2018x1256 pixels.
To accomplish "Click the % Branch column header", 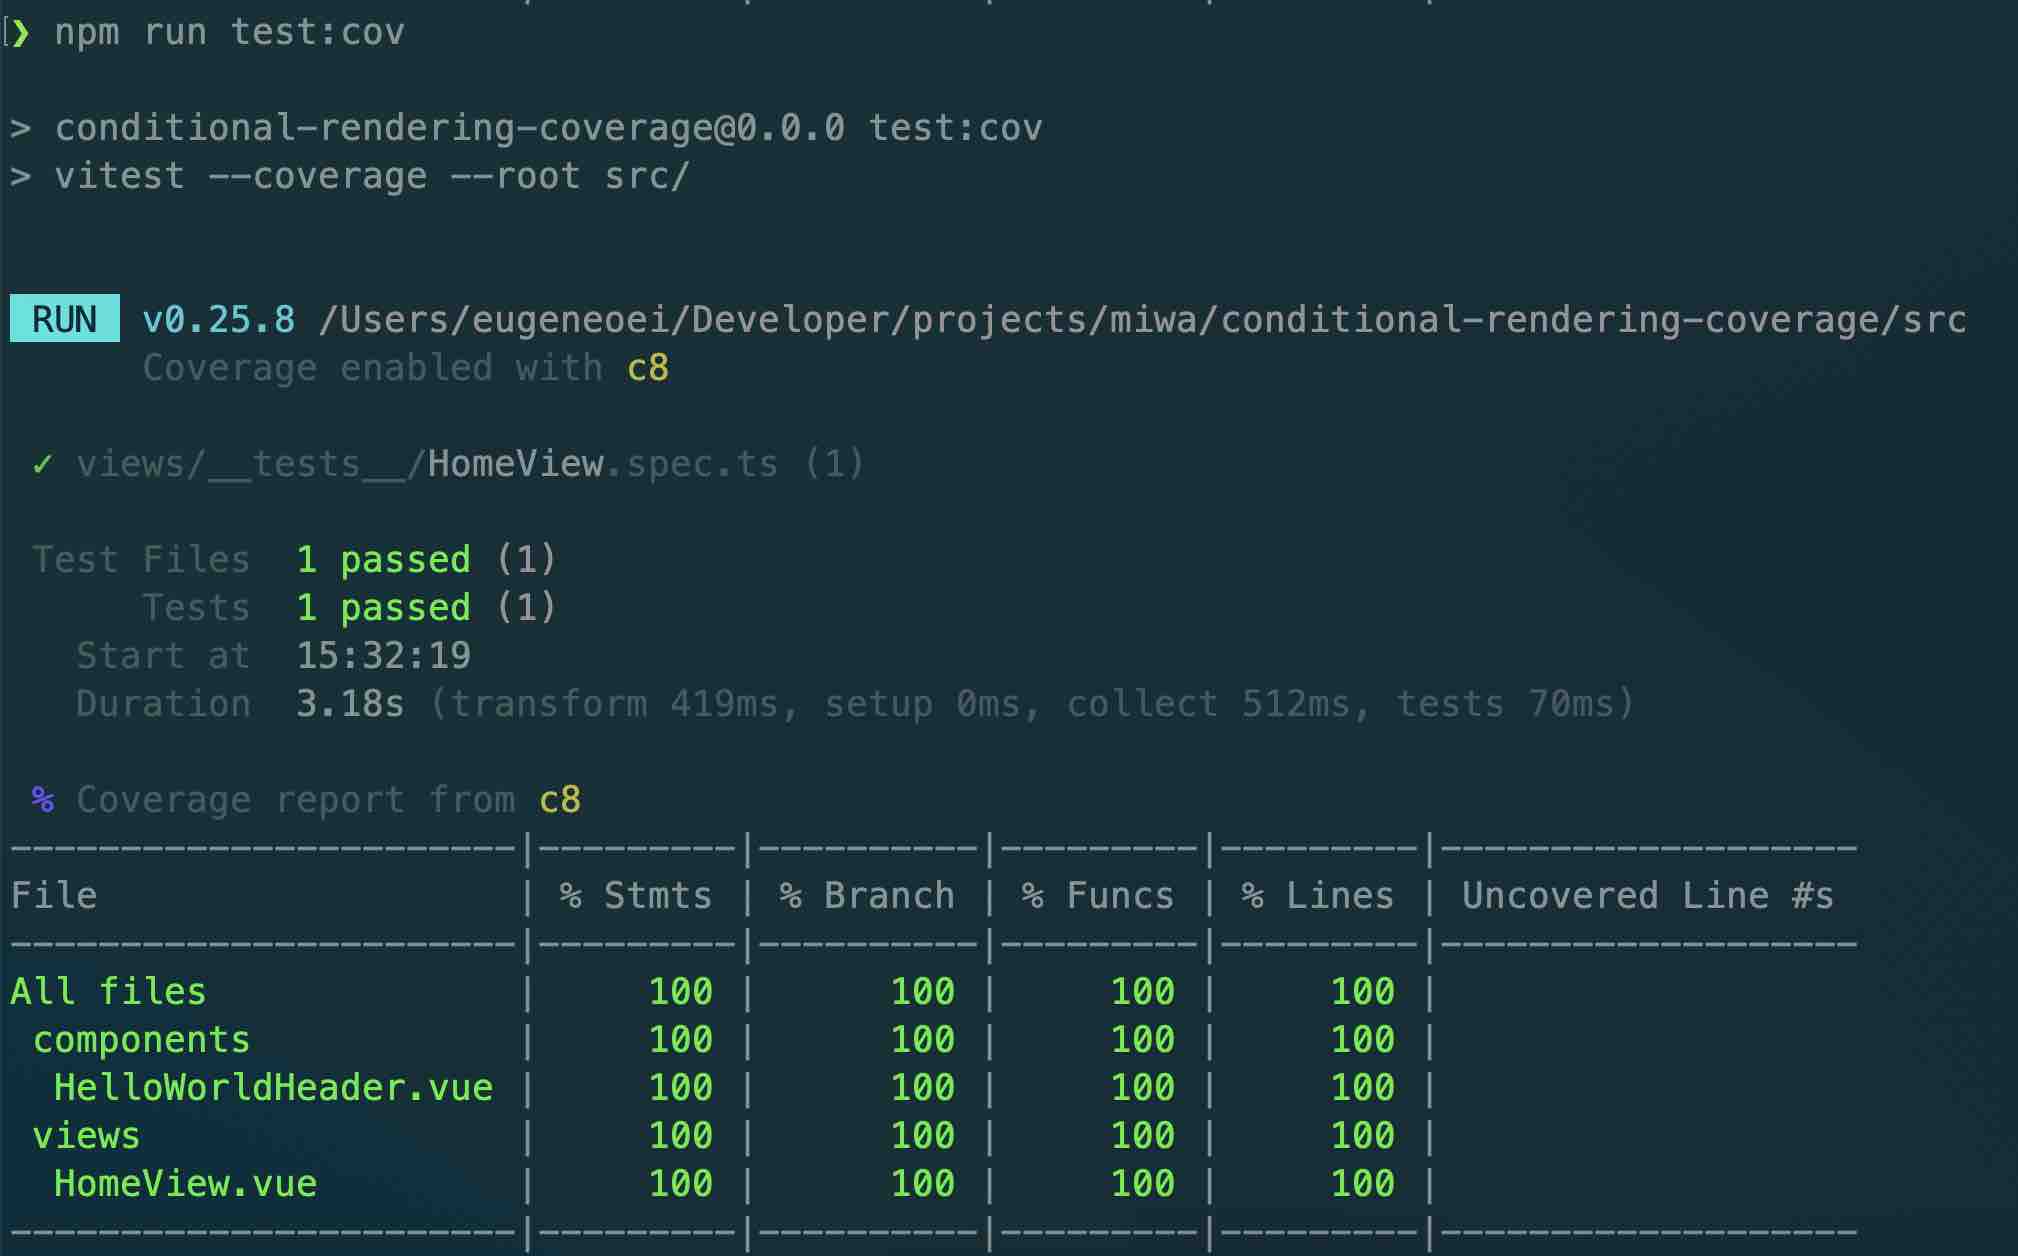I will tap(867, 896).
